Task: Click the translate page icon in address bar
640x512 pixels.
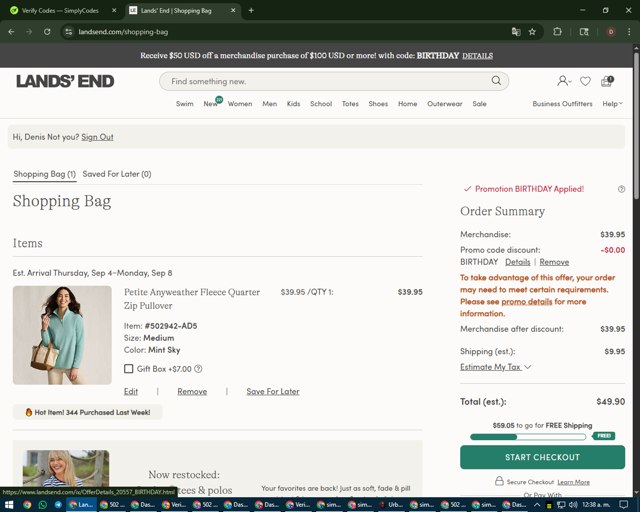Action: tap(516, 32)
